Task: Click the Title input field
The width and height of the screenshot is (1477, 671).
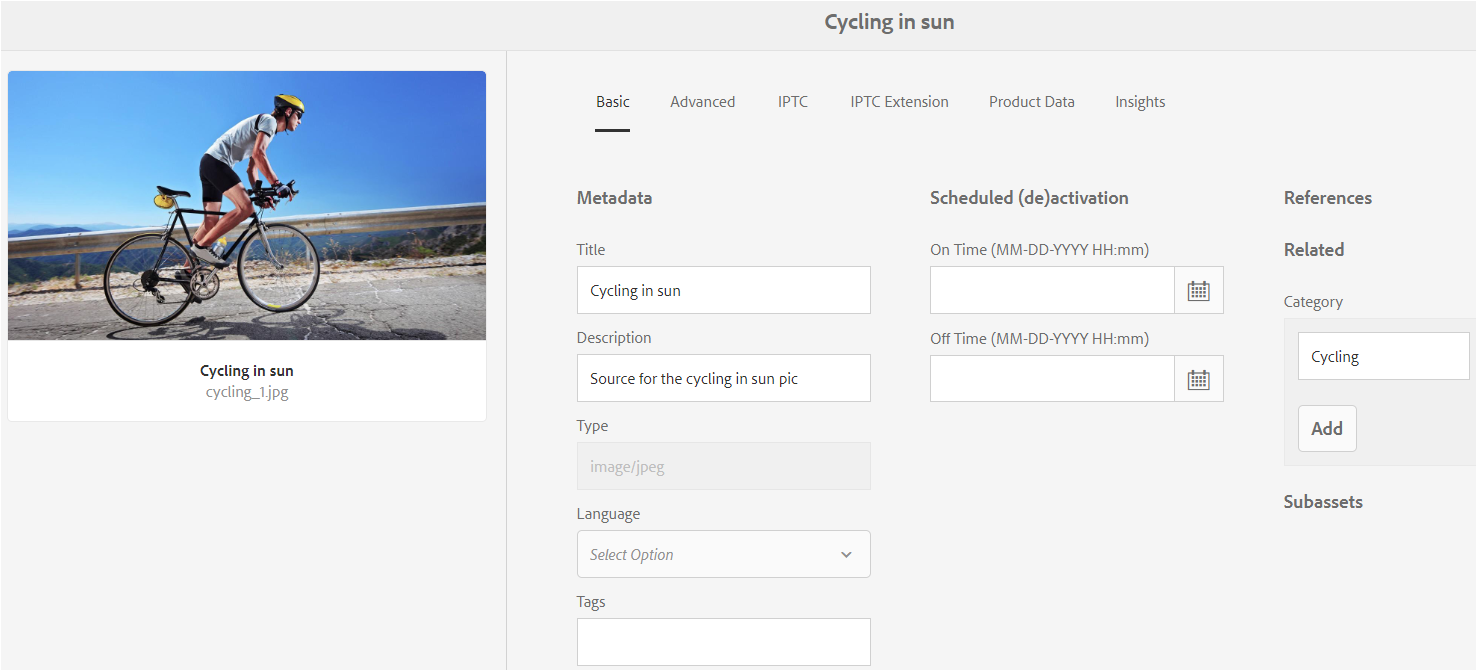Action: (x=723, y=291)
